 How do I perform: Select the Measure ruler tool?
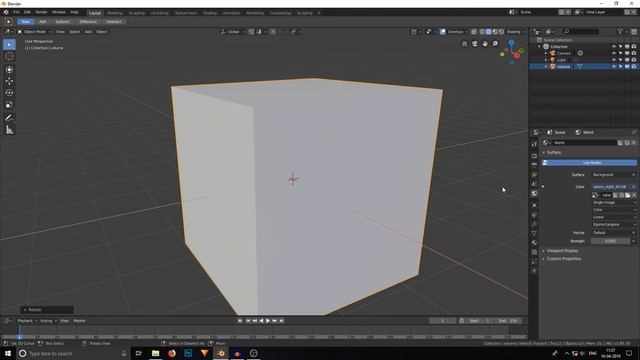(9, 130)
